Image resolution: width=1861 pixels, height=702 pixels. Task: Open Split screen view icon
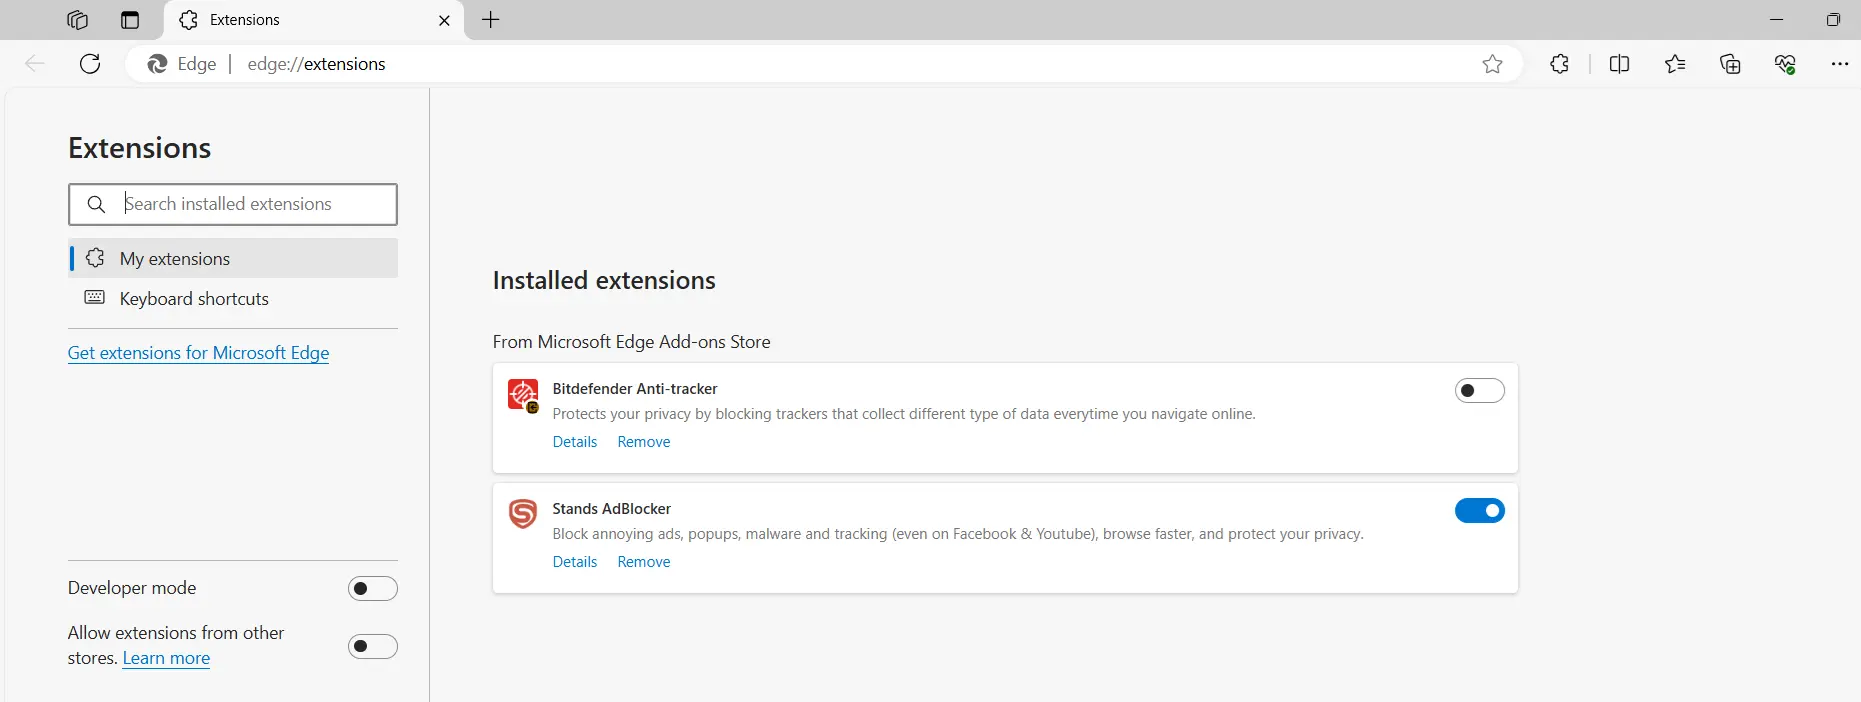[x=1619, y=64]
